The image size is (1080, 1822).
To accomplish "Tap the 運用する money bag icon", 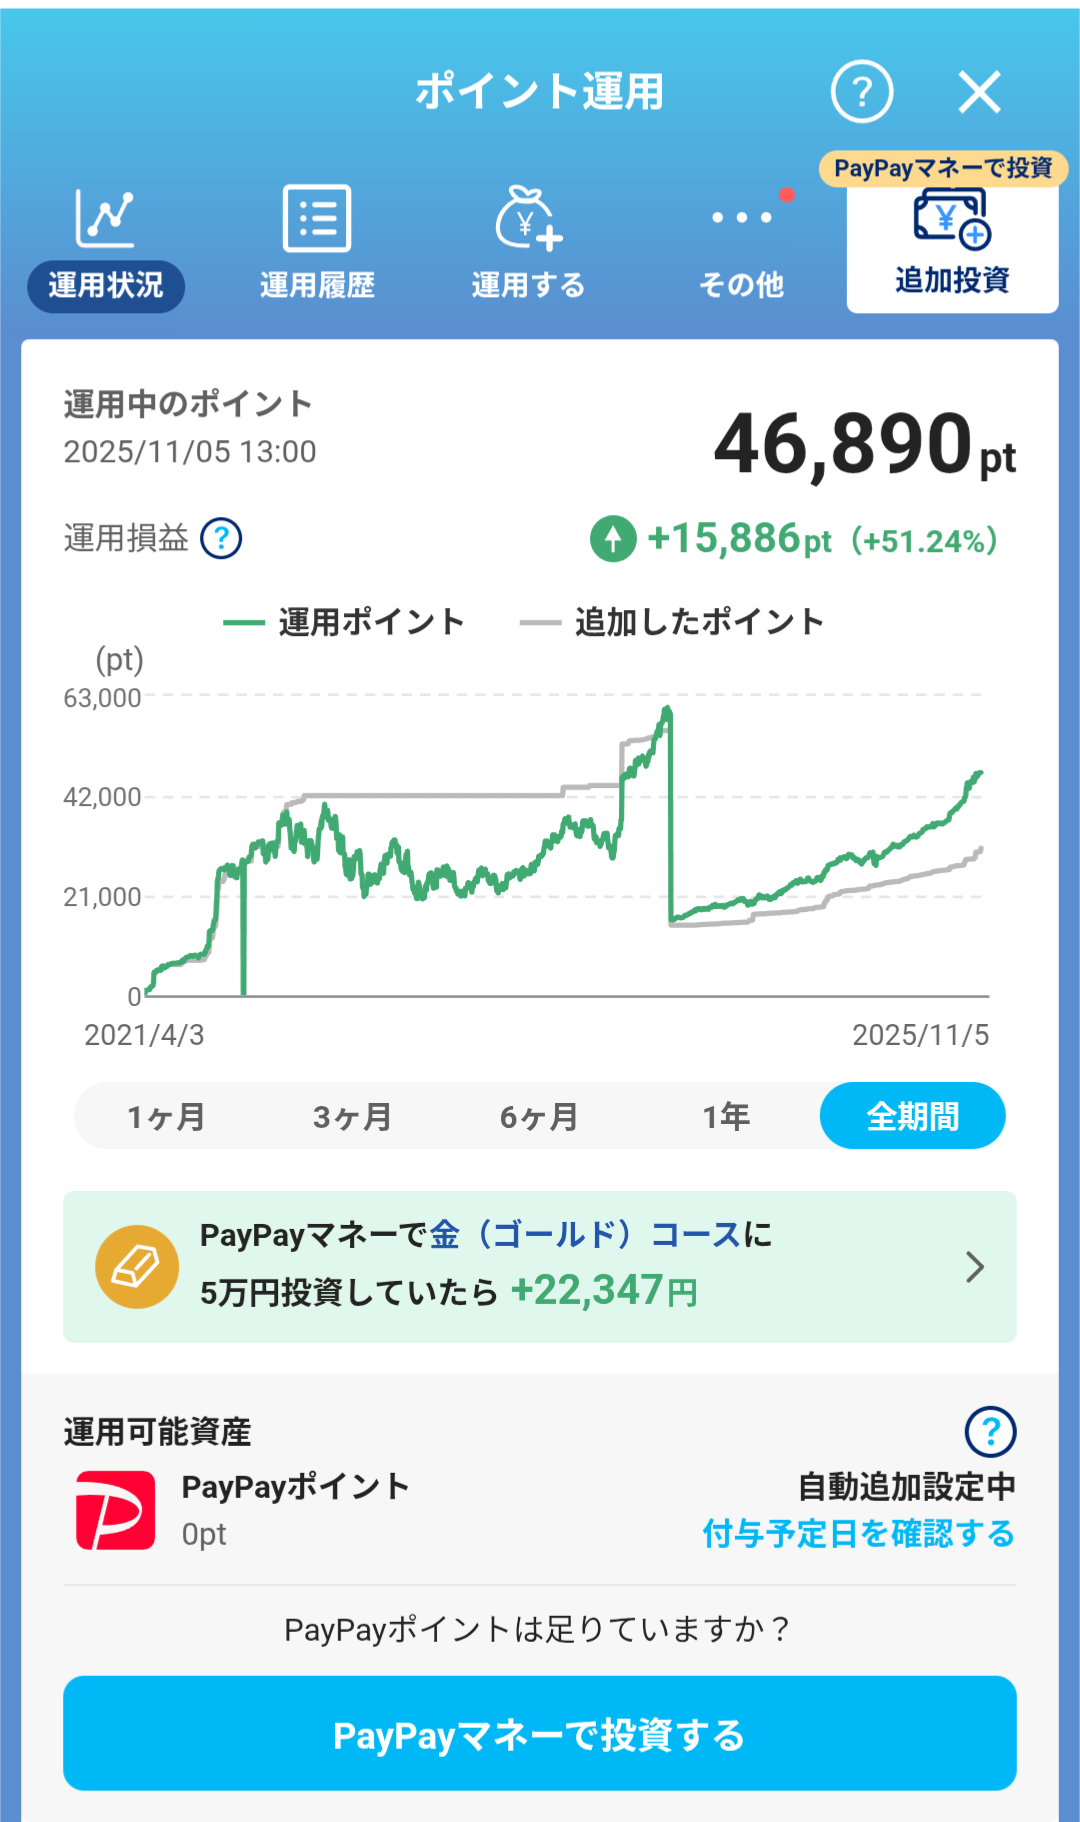I will (528, 218).
